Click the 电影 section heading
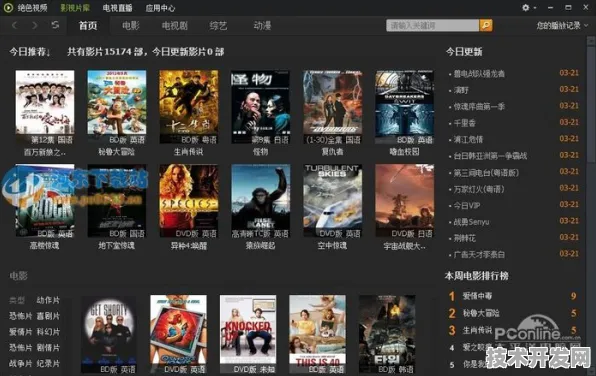Image resolution: width=596 pixels, height=376 pixels. [18, 276]
